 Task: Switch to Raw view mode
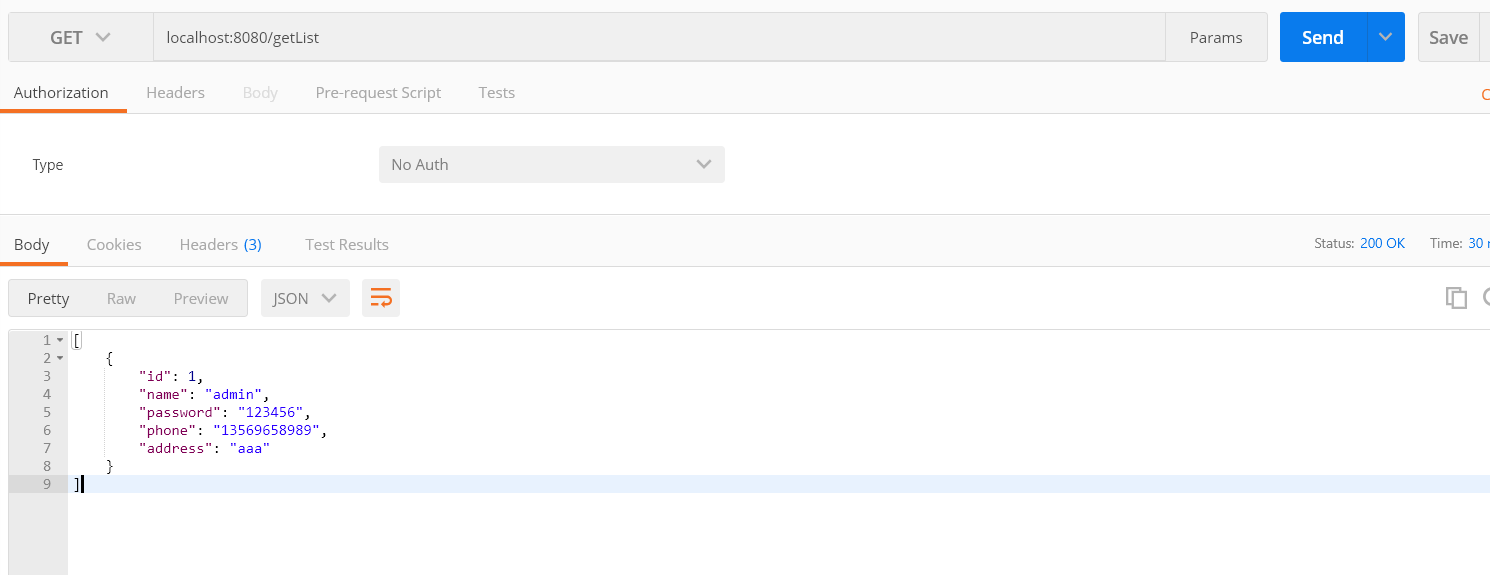point(121,298)
